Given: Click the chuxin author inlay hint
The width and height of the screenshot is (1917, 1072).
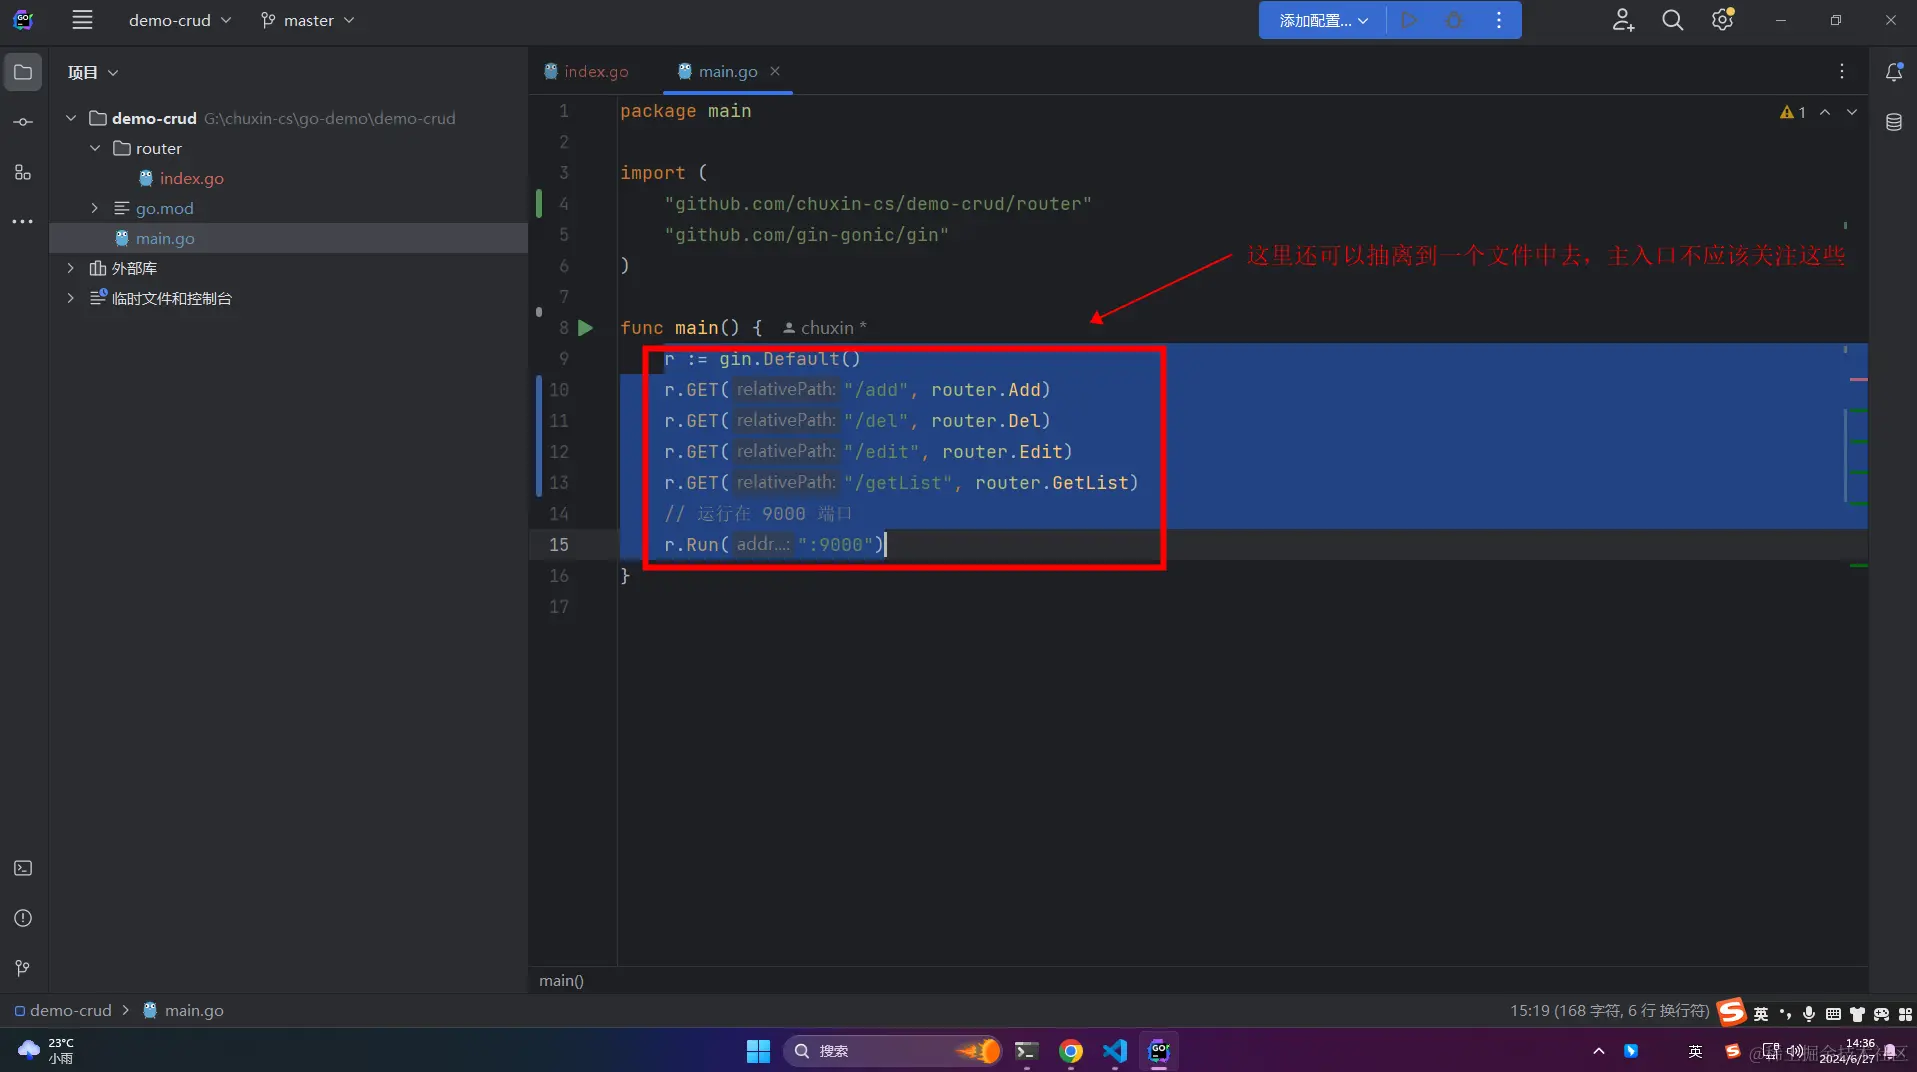Looking at the screenshot, I should (x=824, y=328).
